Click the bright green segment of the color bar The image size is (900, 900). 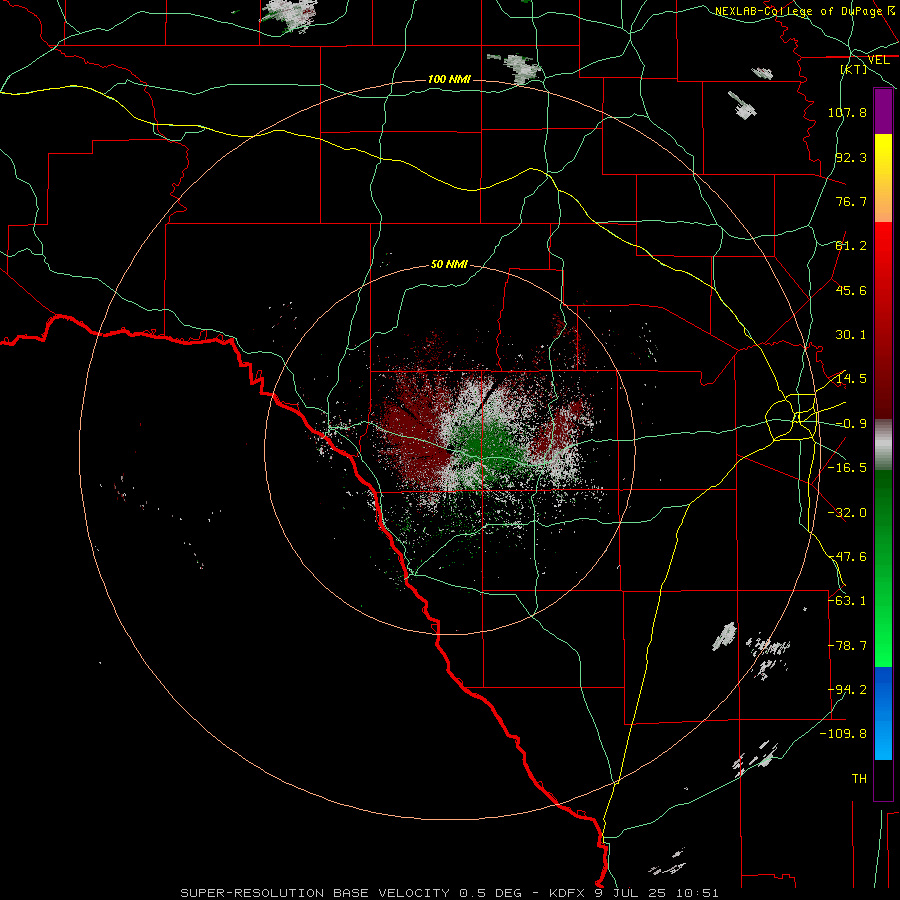coord(883,620)
